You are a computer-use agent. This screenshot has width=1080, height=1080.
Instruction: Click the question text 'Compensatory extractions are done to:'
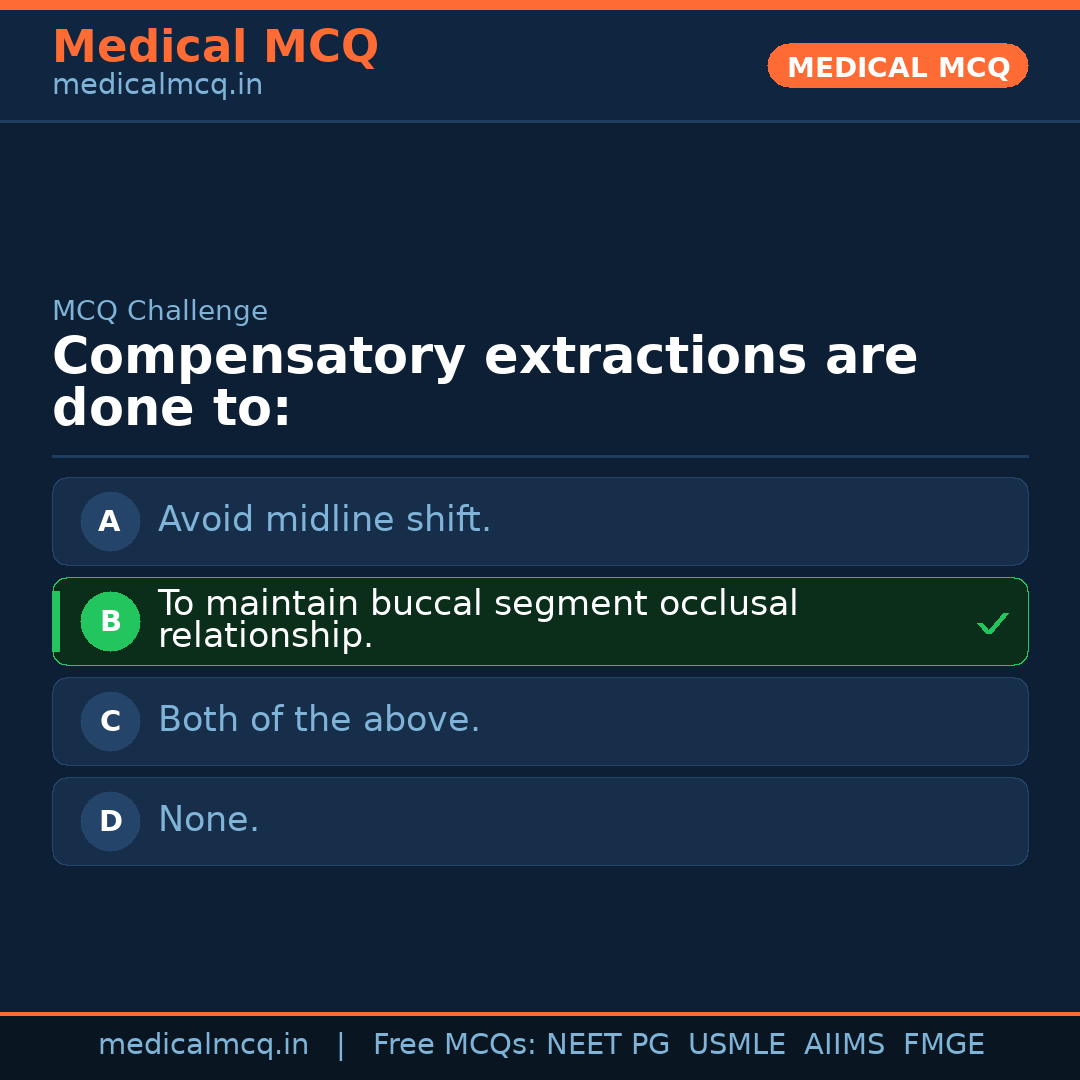484,383
